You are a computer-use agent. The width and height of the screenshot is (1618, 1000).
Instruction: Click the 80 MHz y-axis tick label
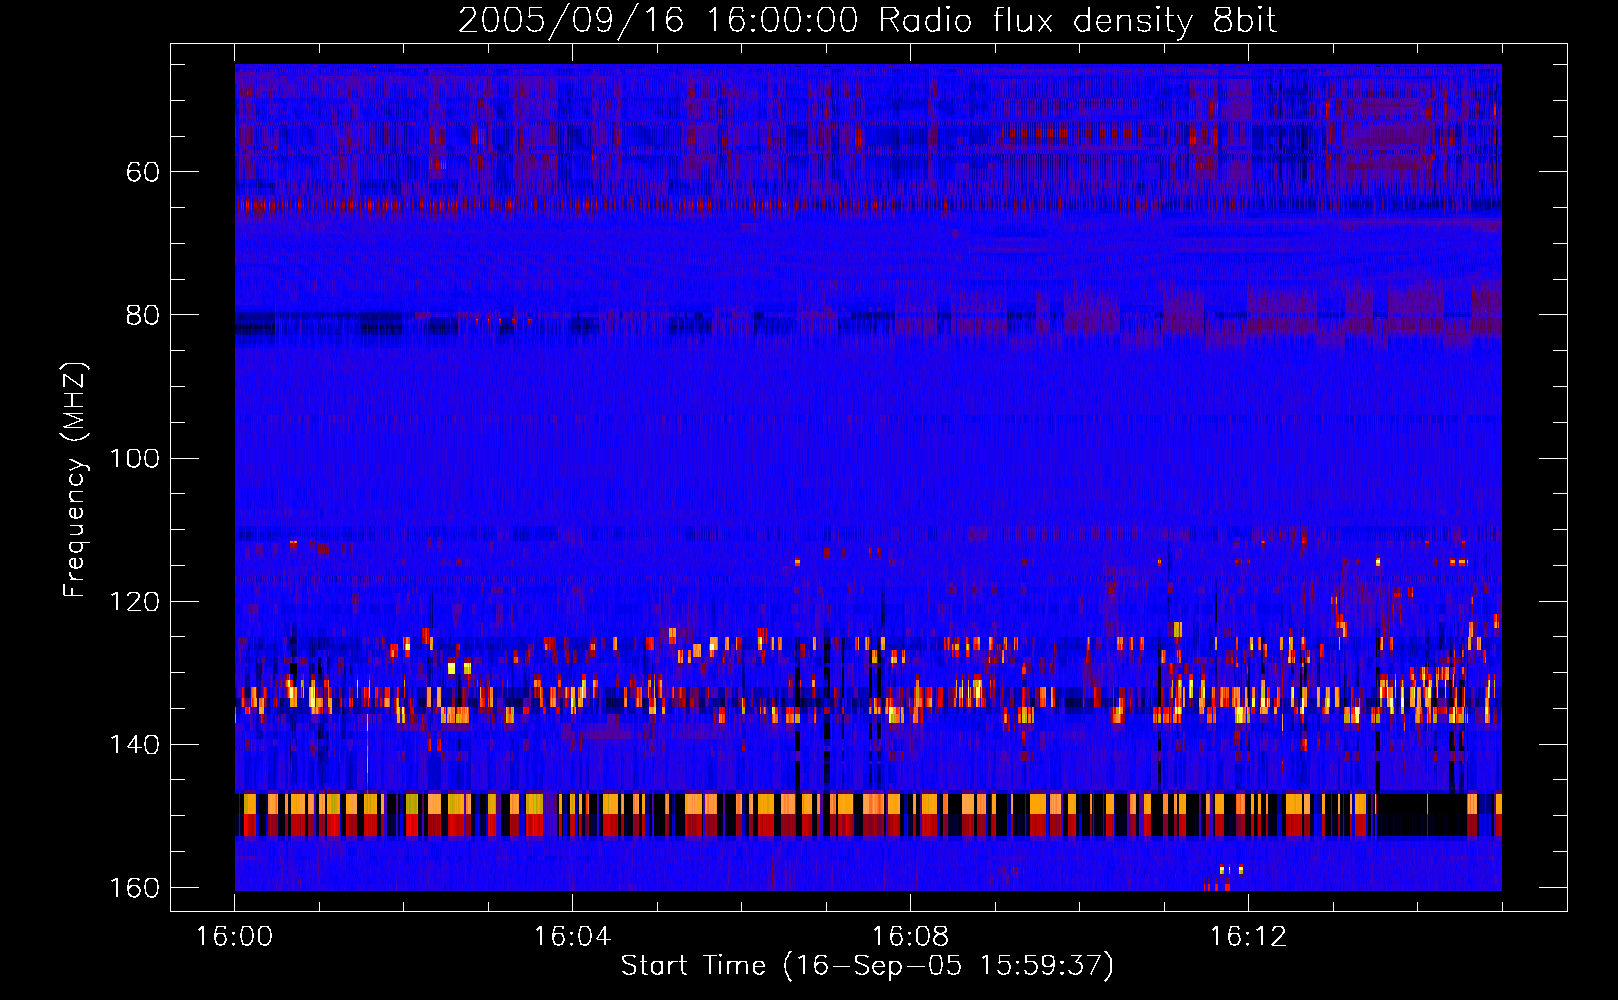coord(143,315)
